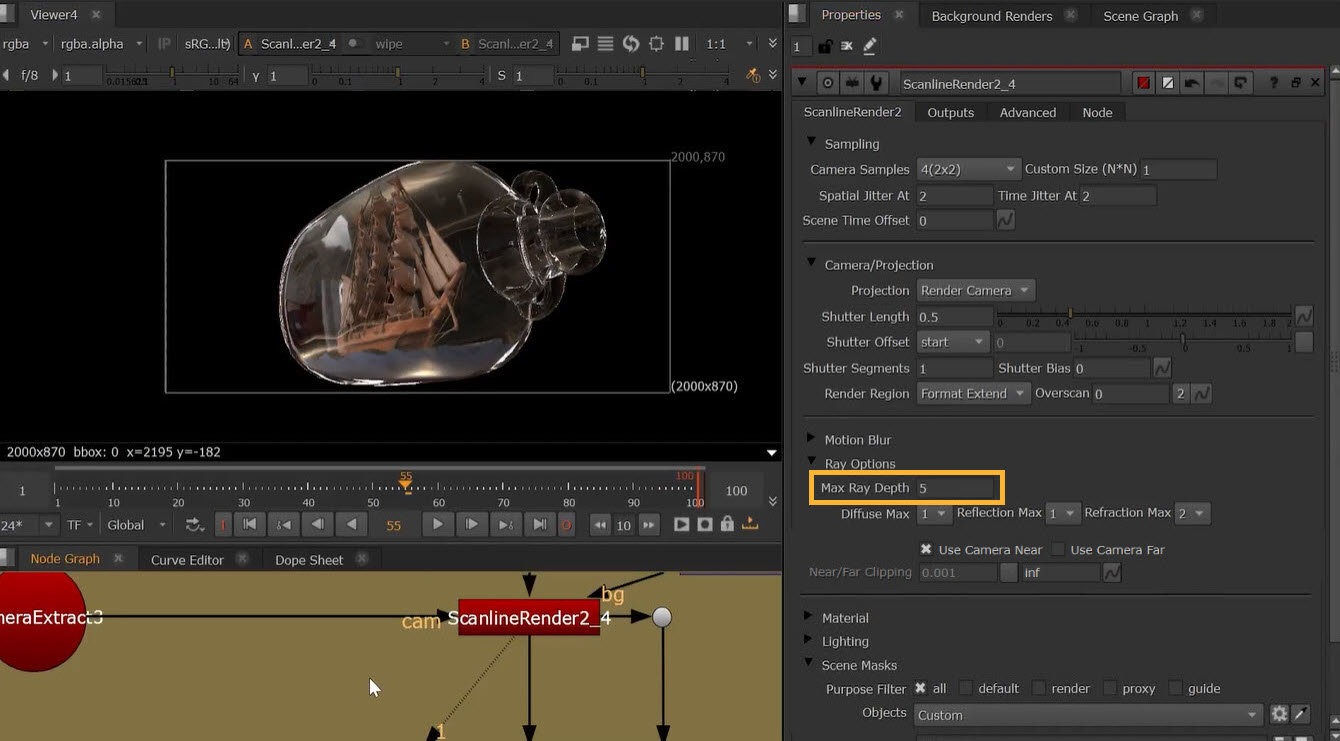Switch to the Scene Graph tab

pyautogui.click(x=1140, y=16)
